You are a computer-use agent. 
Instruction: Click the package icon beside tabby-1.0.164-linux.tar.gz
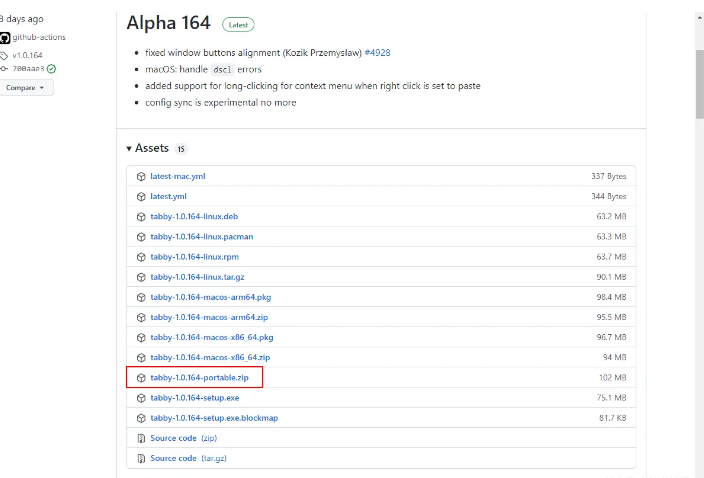[x=141, y=277]
